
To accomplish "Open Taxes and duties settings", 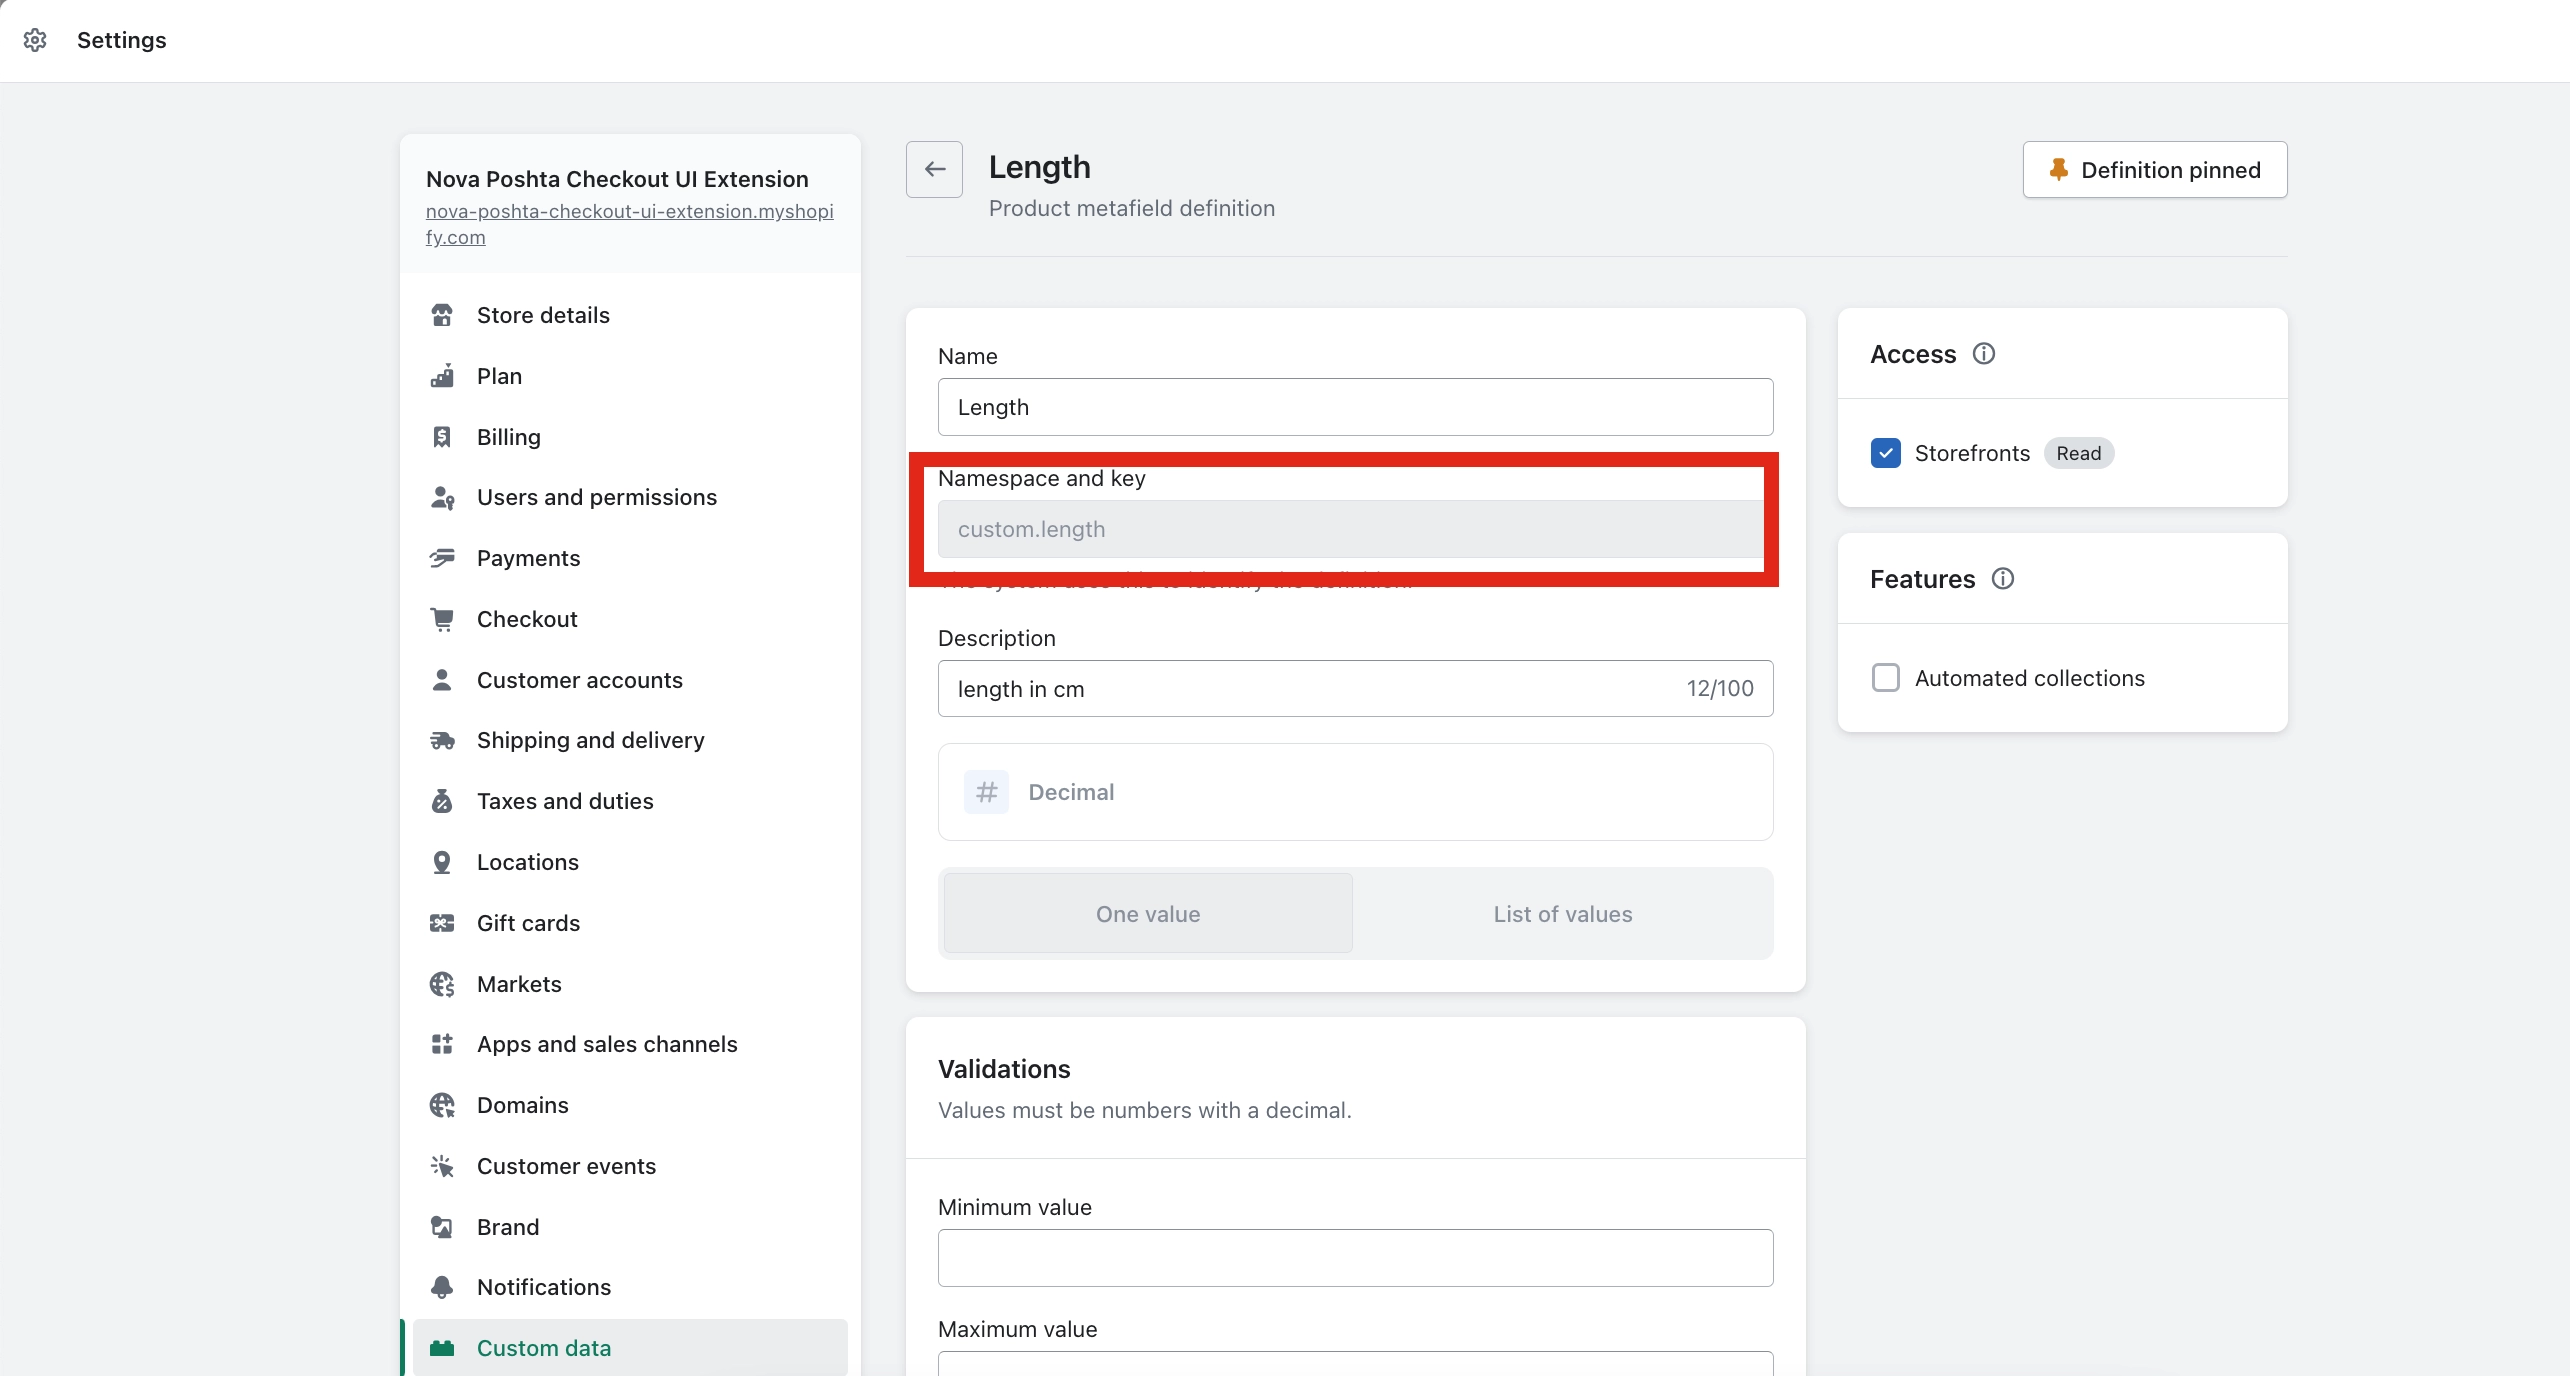I will (x=630, y=801).
